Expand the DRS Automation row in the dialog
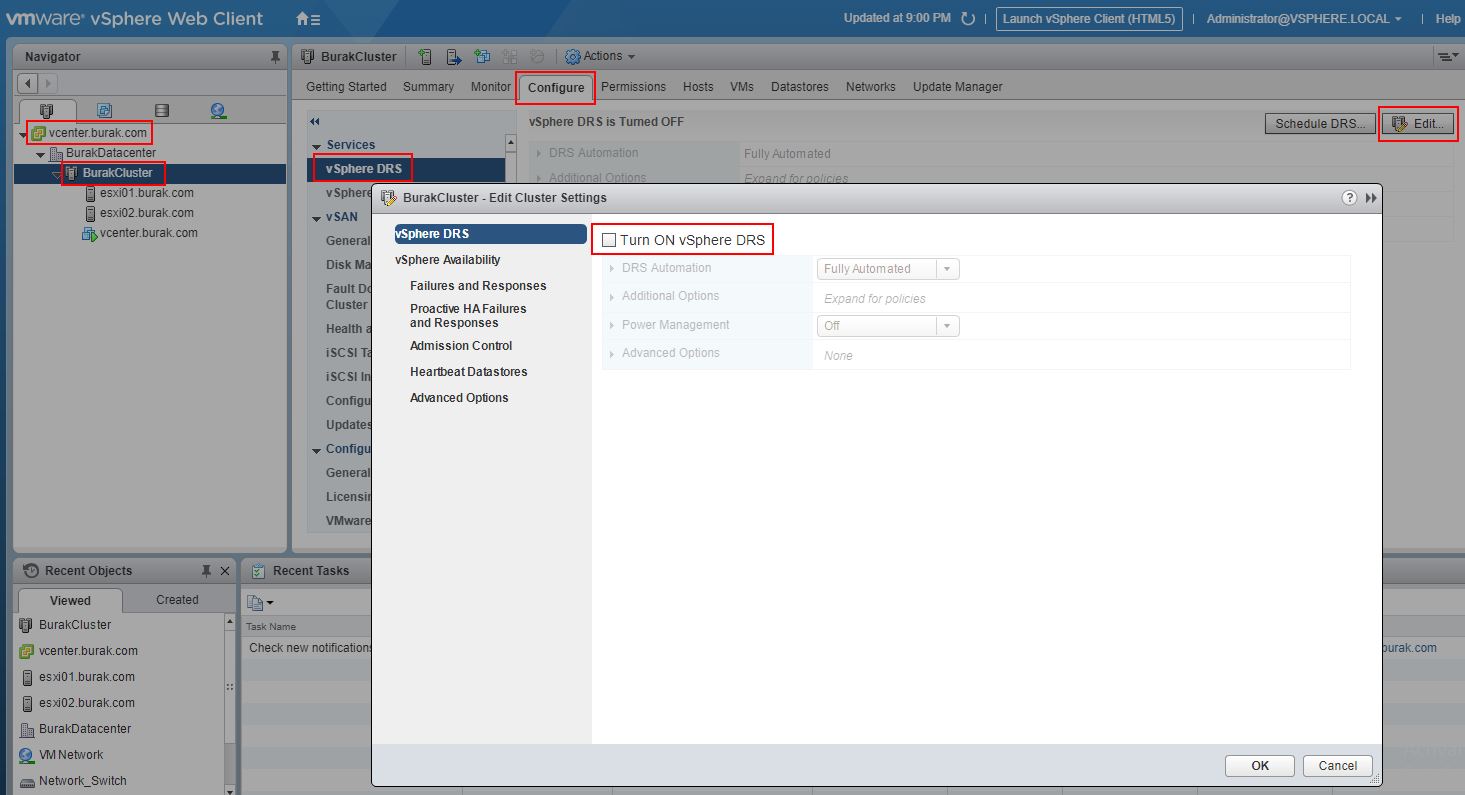1465x795 pixels. point(611,268)
